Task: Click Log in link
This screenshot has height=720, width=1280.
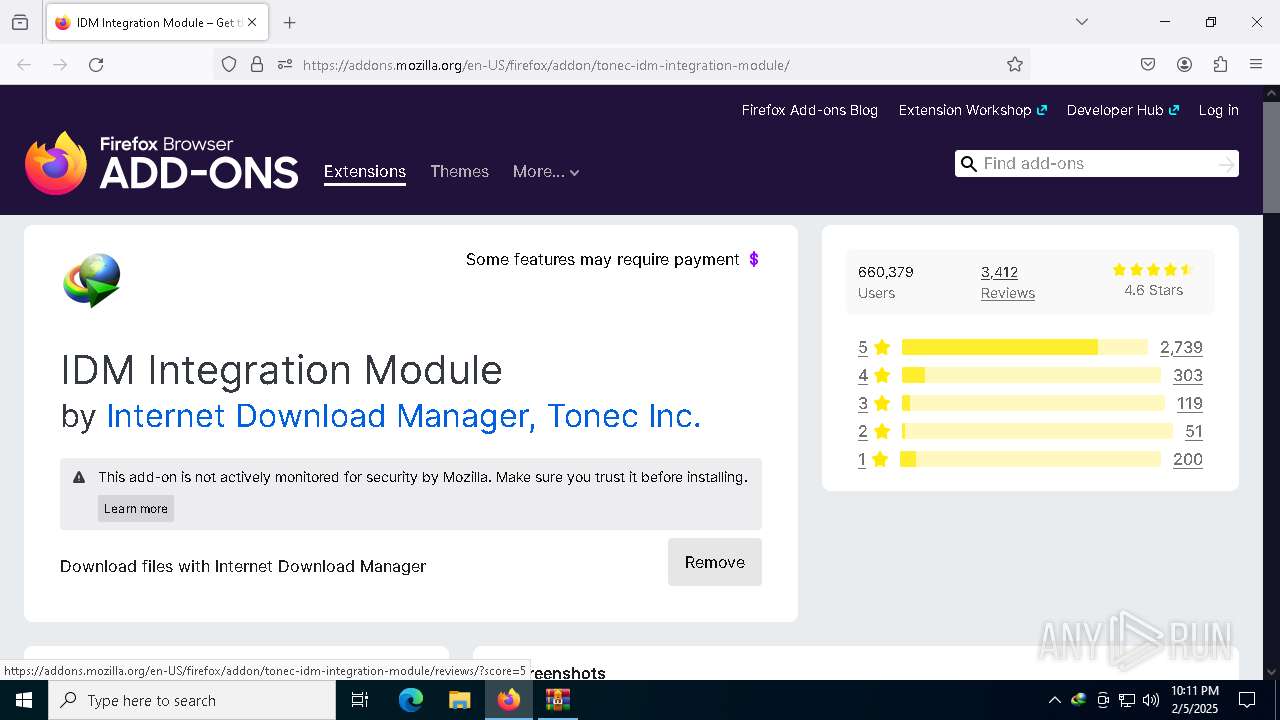Action: (x=1218, y=110)
